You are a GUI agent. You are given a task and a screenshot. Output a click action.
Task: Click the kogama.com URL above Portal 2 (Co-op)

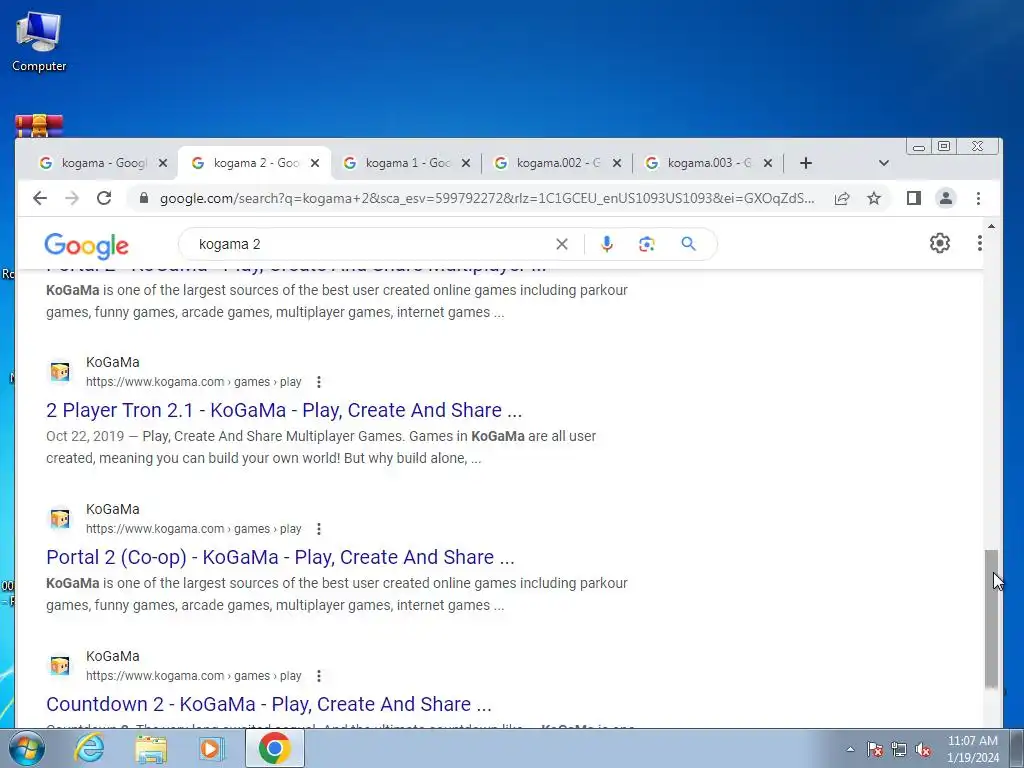(x=193, y=529)
